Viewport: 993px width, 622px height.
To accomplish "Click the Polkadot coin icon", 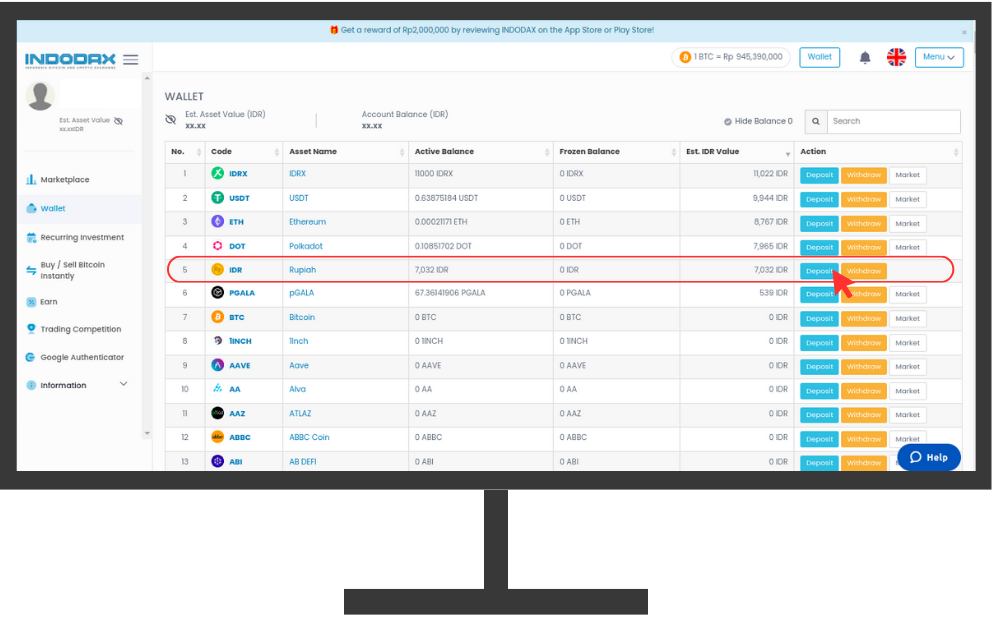I will coord(218,246).
